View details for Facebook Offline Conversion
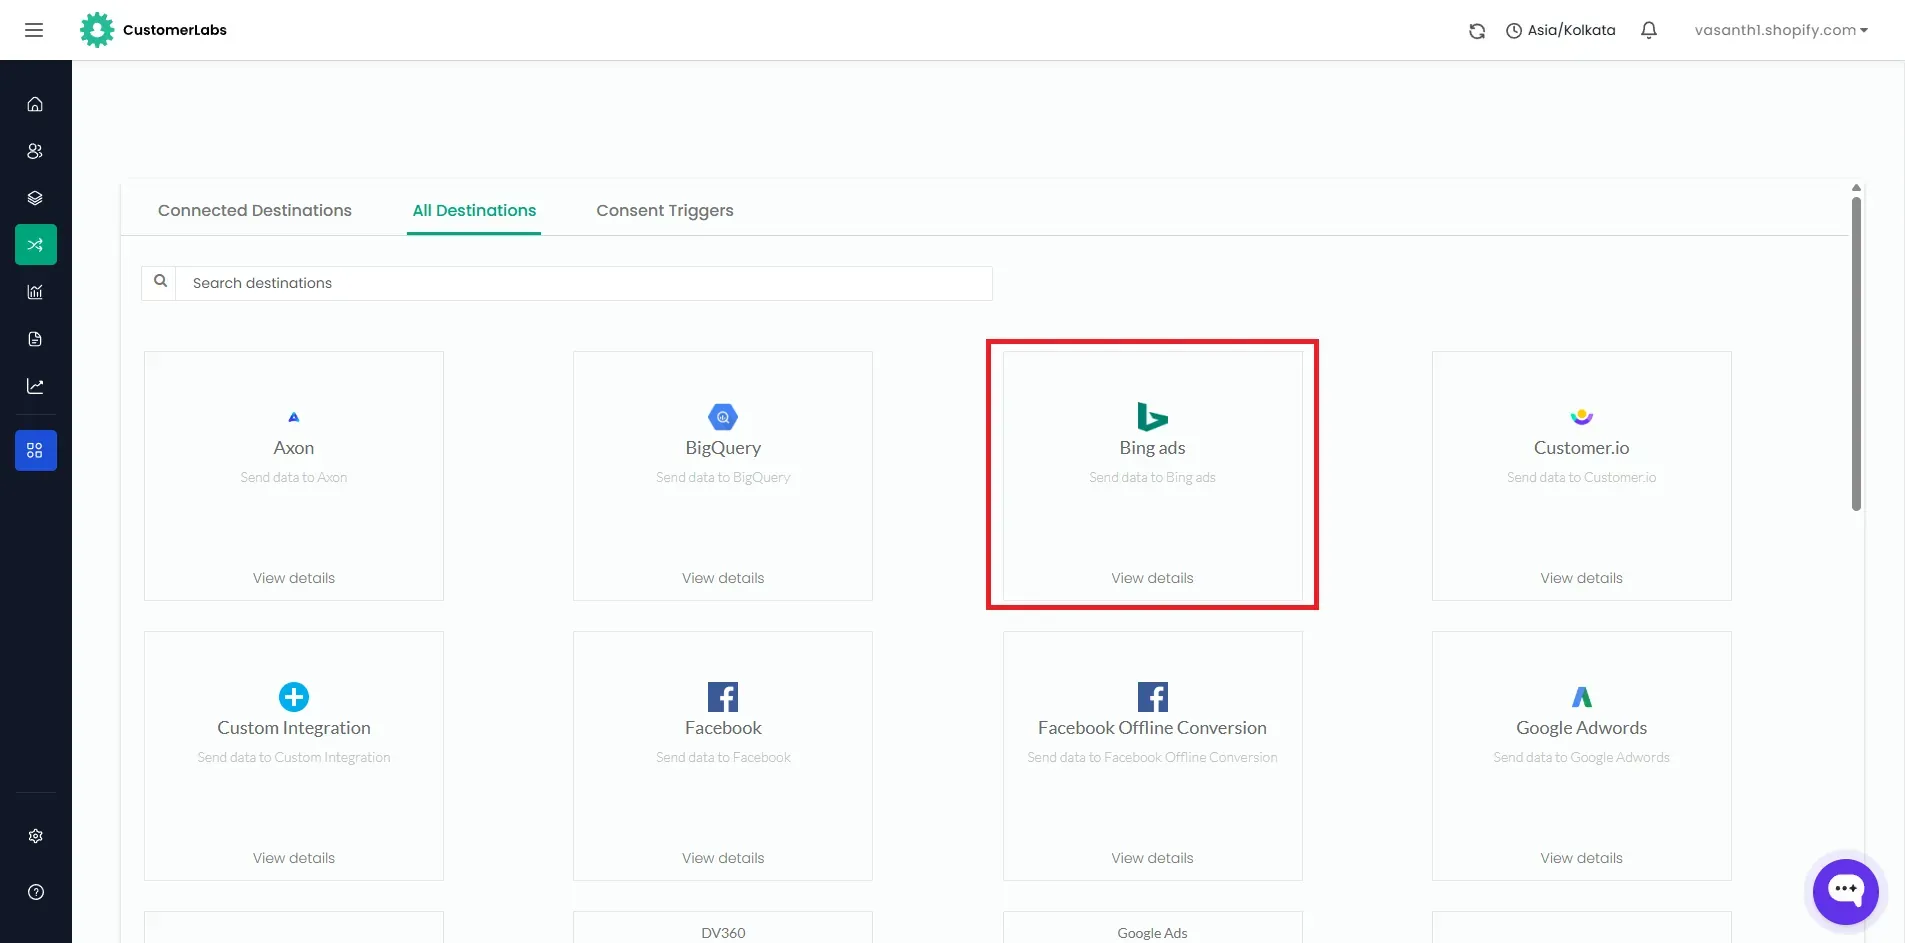Viewport: 1905px width, 943px height. 1152,858
